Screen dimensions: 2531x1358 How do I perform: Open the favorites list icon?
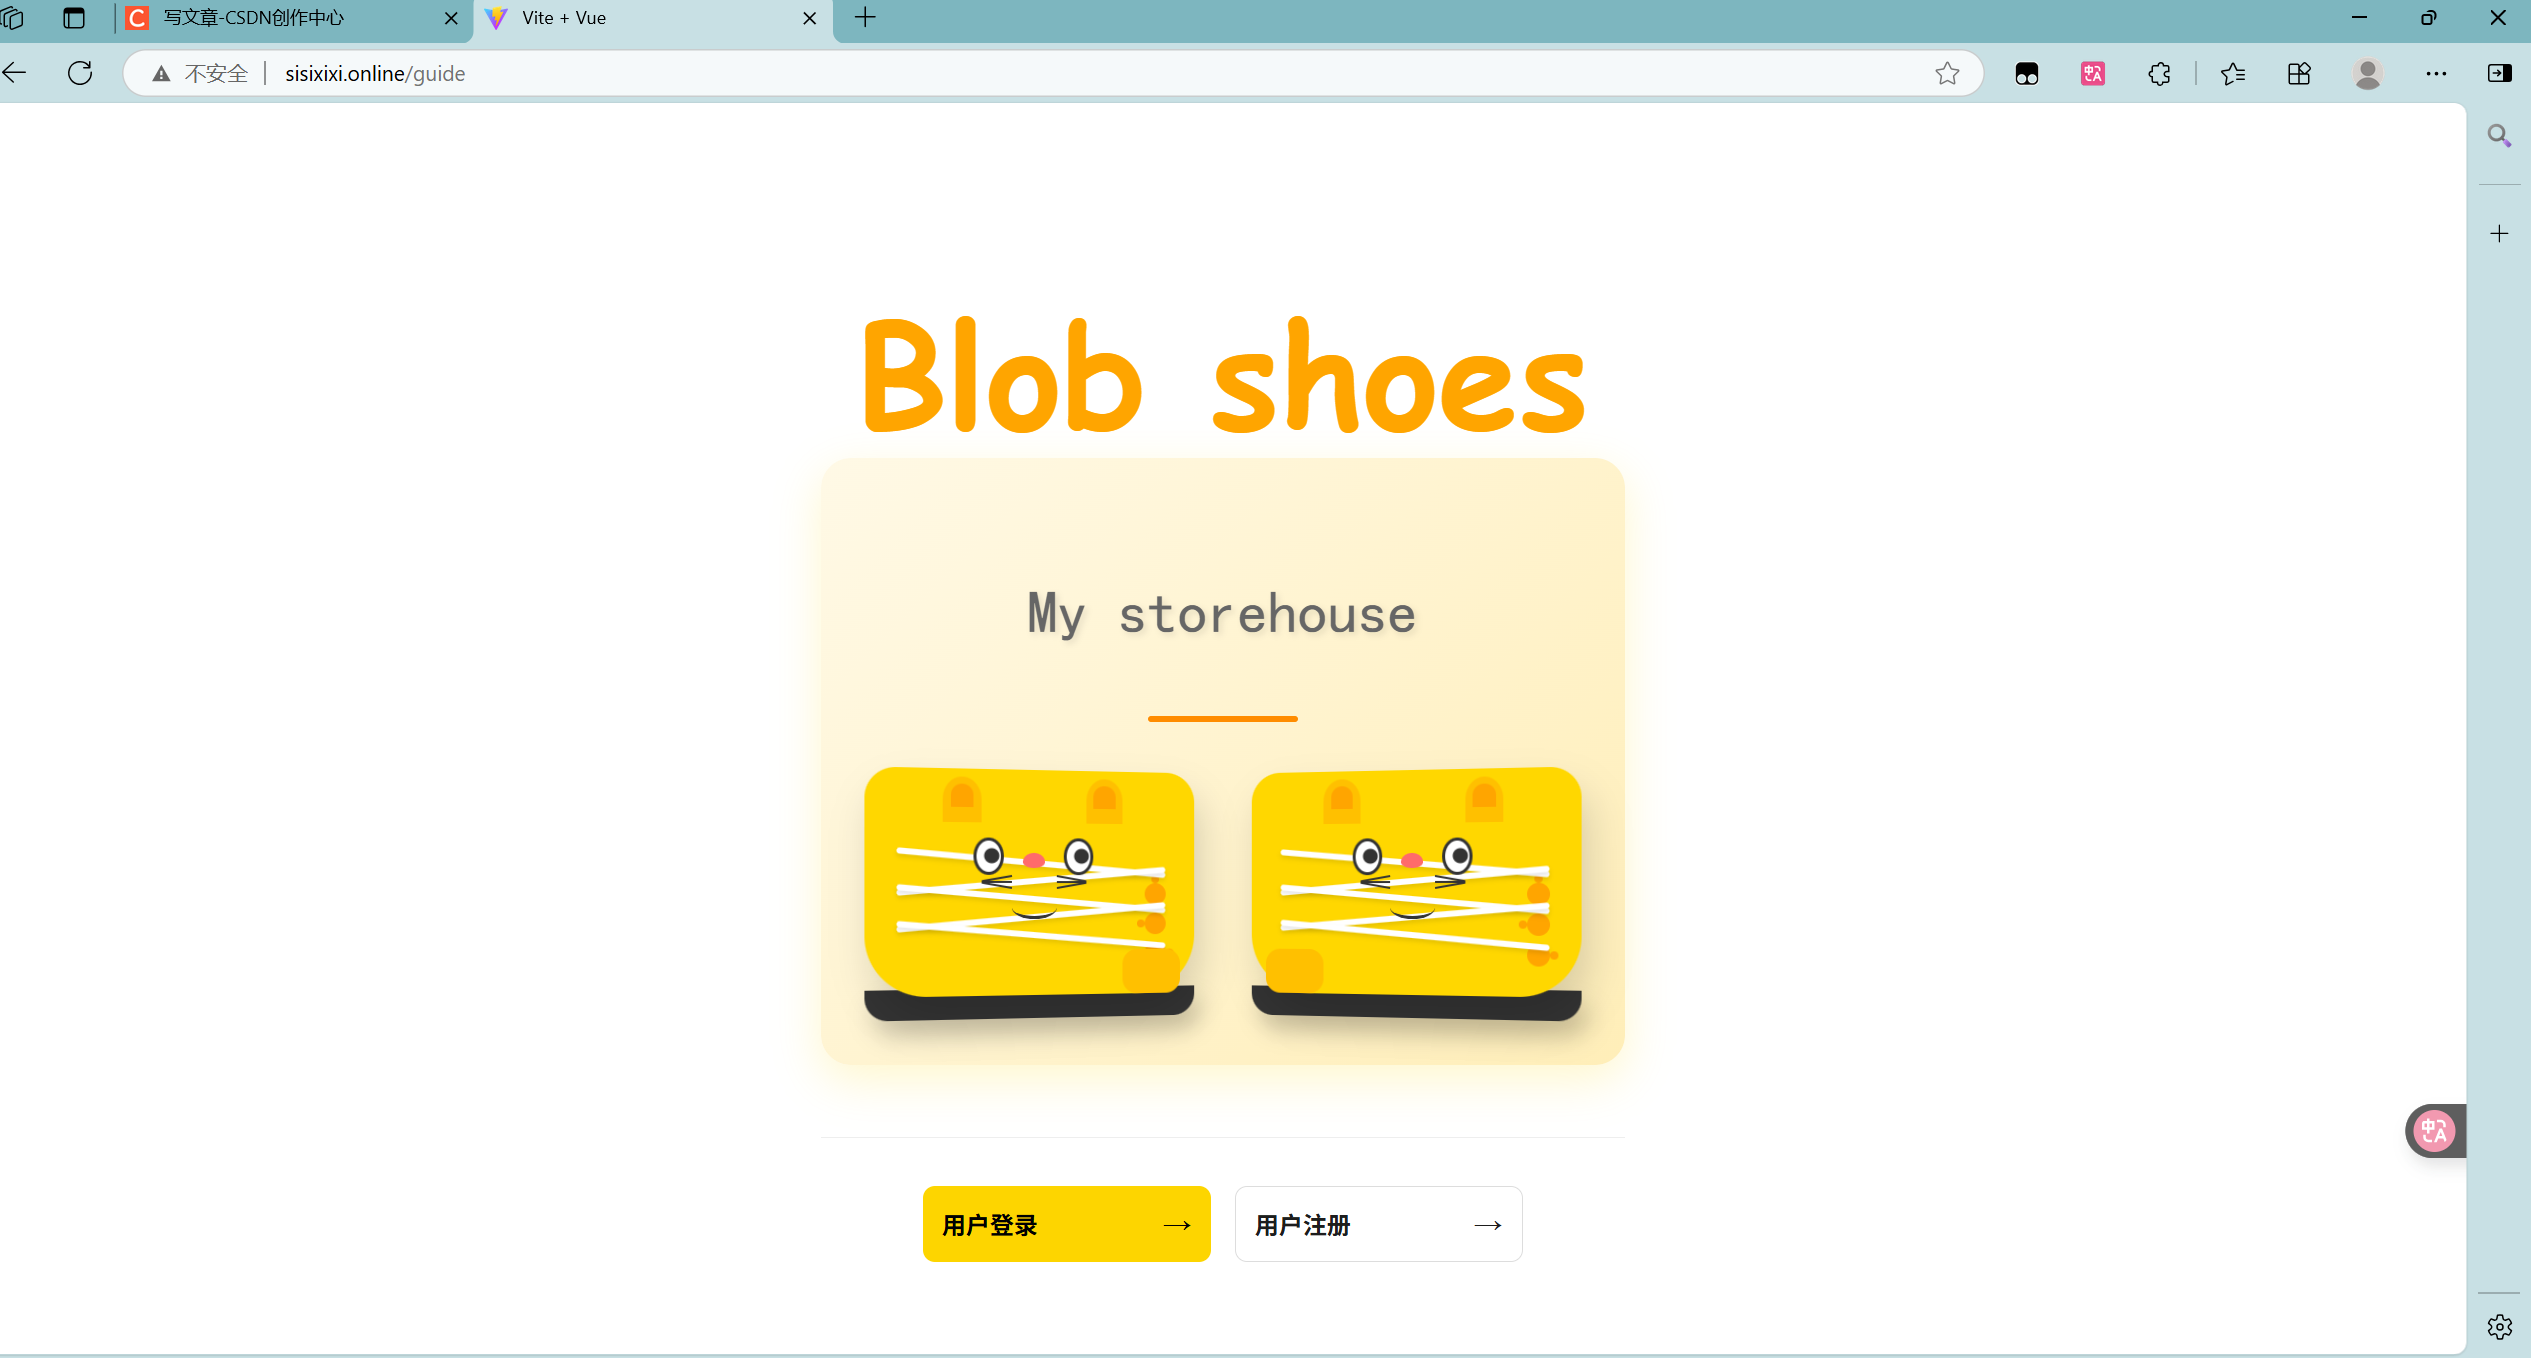[x=2232, y=73]
